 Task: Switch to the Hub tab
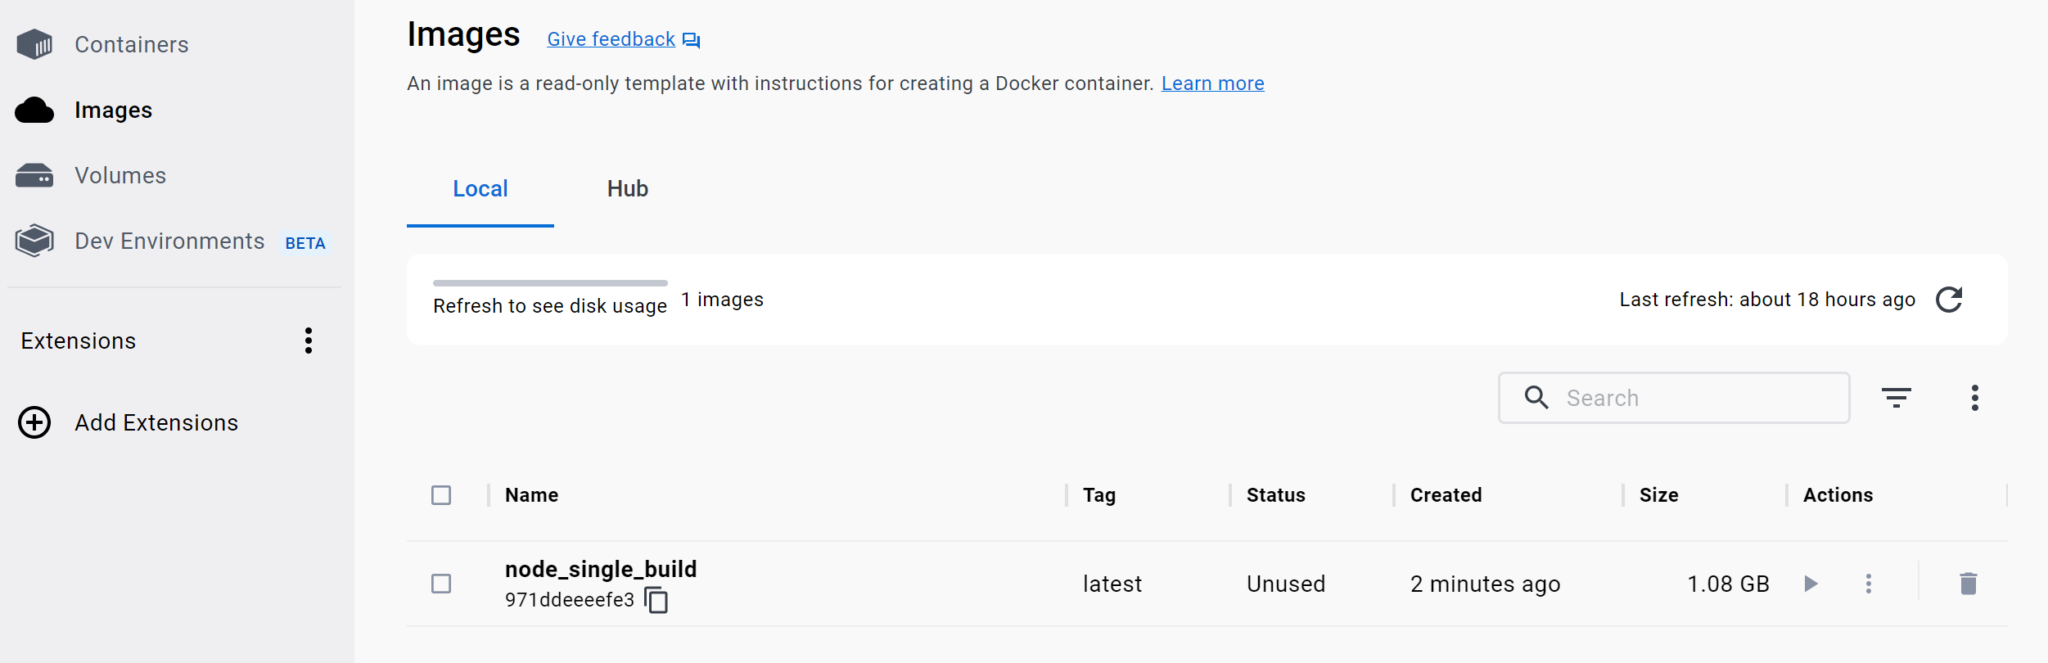(x=627, y=188)
